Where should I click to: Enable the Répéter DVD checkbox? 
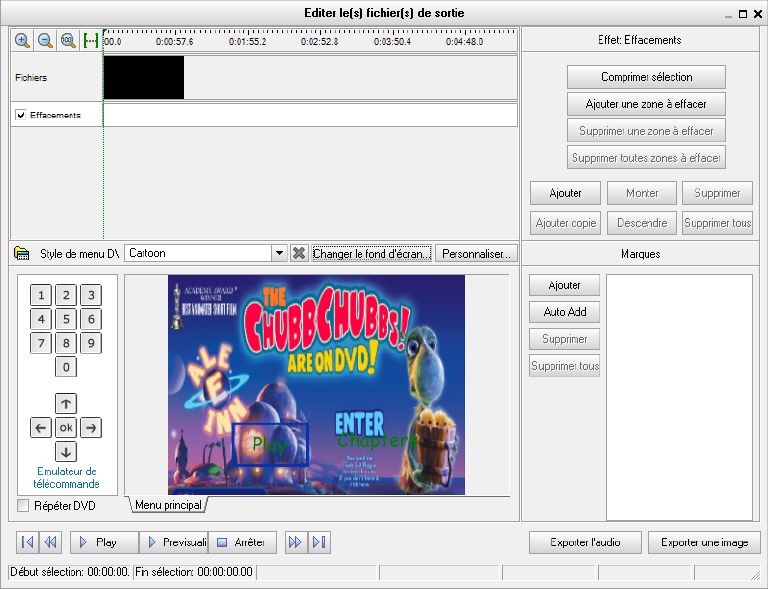[x=23, y=506]
